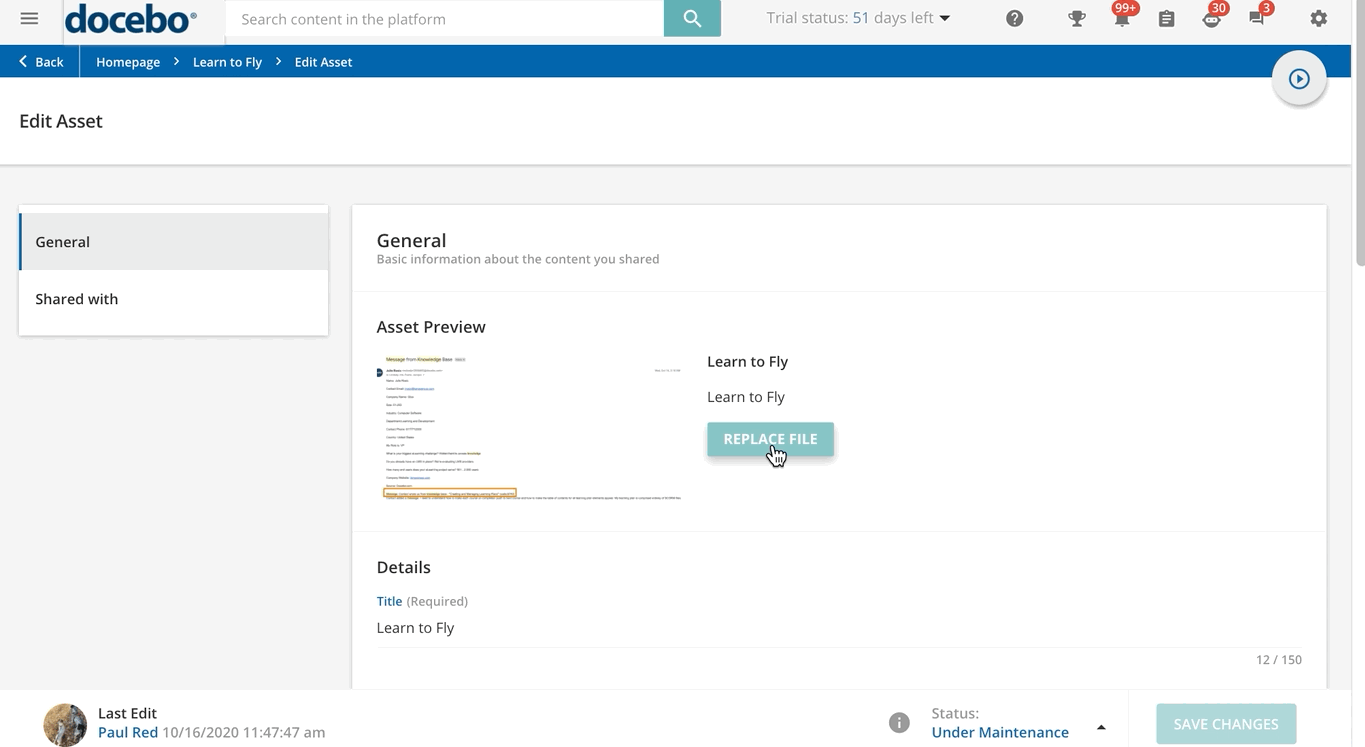
Task: Focus the platform search input field
Action: [x=445, y=18]
